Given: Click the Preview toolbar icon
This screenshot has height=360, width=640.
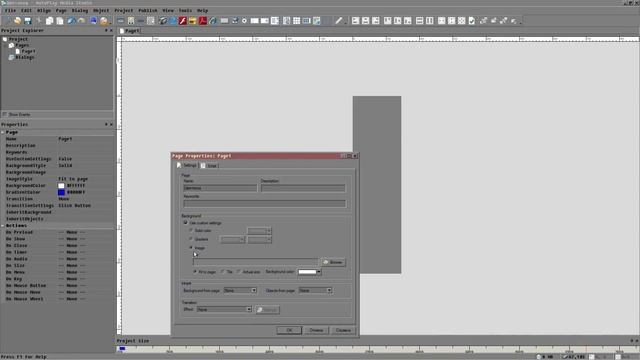Looking at the screenshot, I should pyautogui.click(x=93, y=20).
